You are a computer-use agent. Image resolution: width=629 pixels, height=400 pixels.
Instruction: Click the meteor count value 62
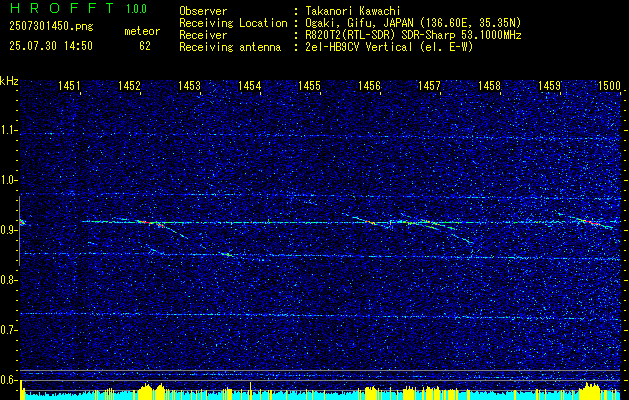click(x=145, y=46)
